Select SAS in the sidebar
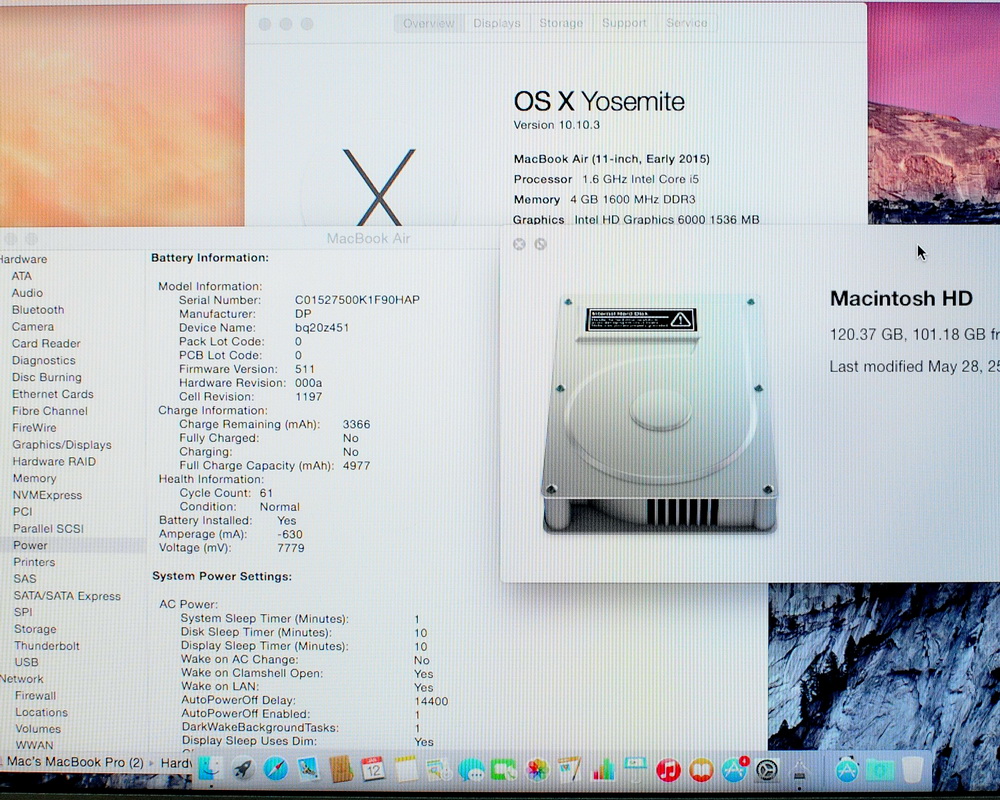 click(25, 579)
